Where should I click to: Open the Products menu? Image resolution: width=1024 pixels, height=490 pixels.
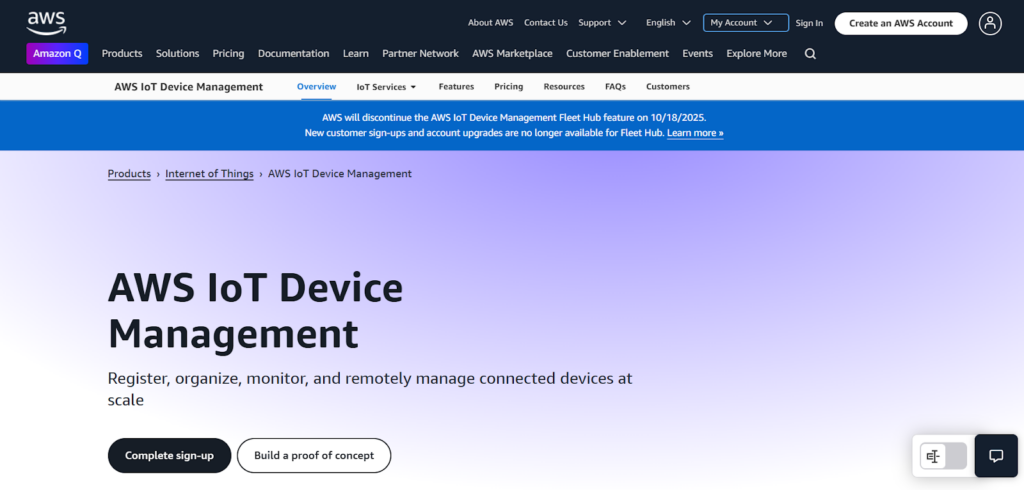tap(122, 54)
